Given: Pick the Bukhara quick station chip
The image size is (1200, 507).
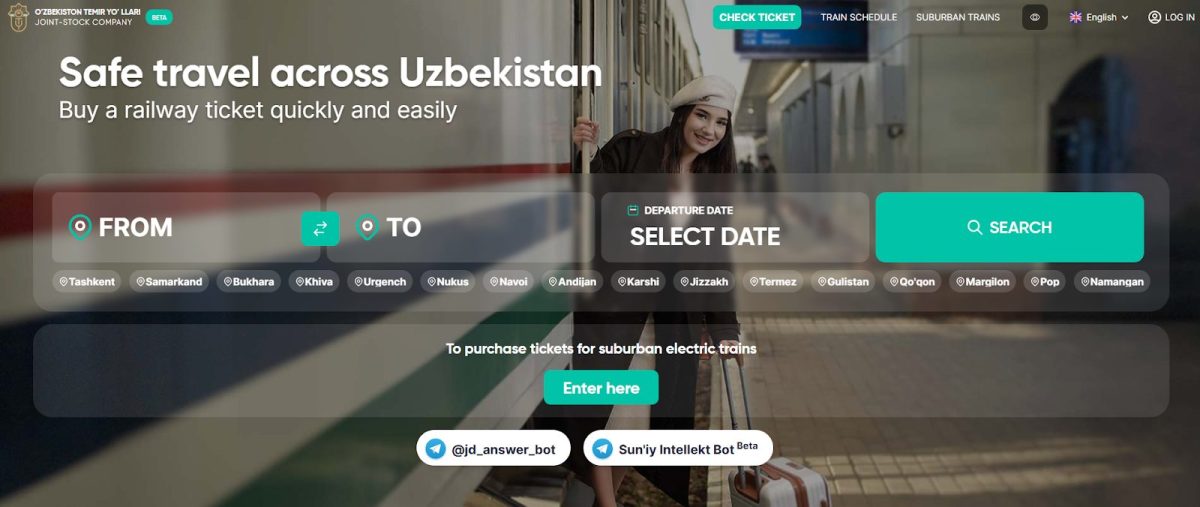Looking at the screenshot, I should tap(249, 282).
